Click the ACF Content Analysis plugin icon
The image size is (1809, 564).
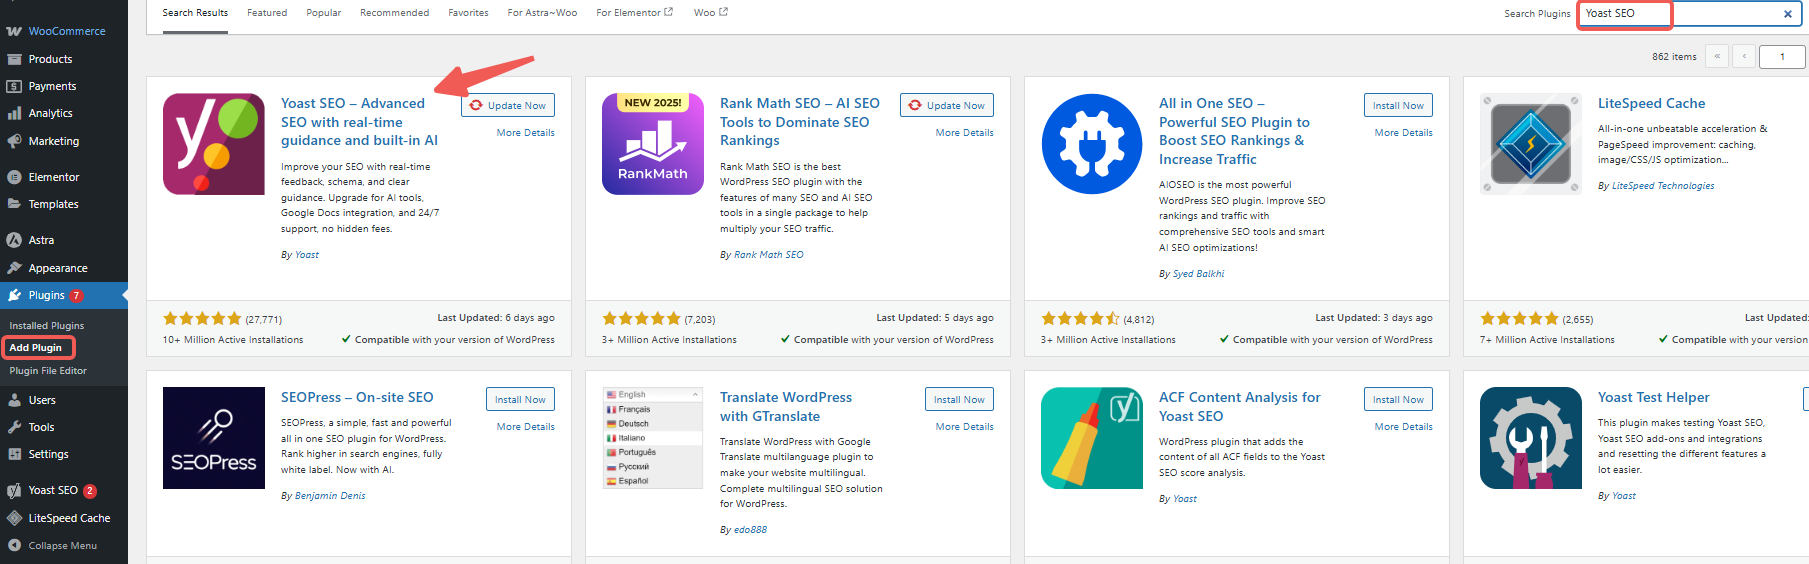tap(1092, 438)
